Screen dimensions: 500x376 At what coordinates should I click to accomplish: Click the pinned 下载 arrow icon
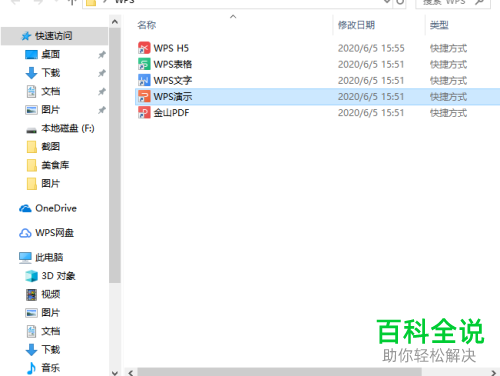(x=31, y=73)
